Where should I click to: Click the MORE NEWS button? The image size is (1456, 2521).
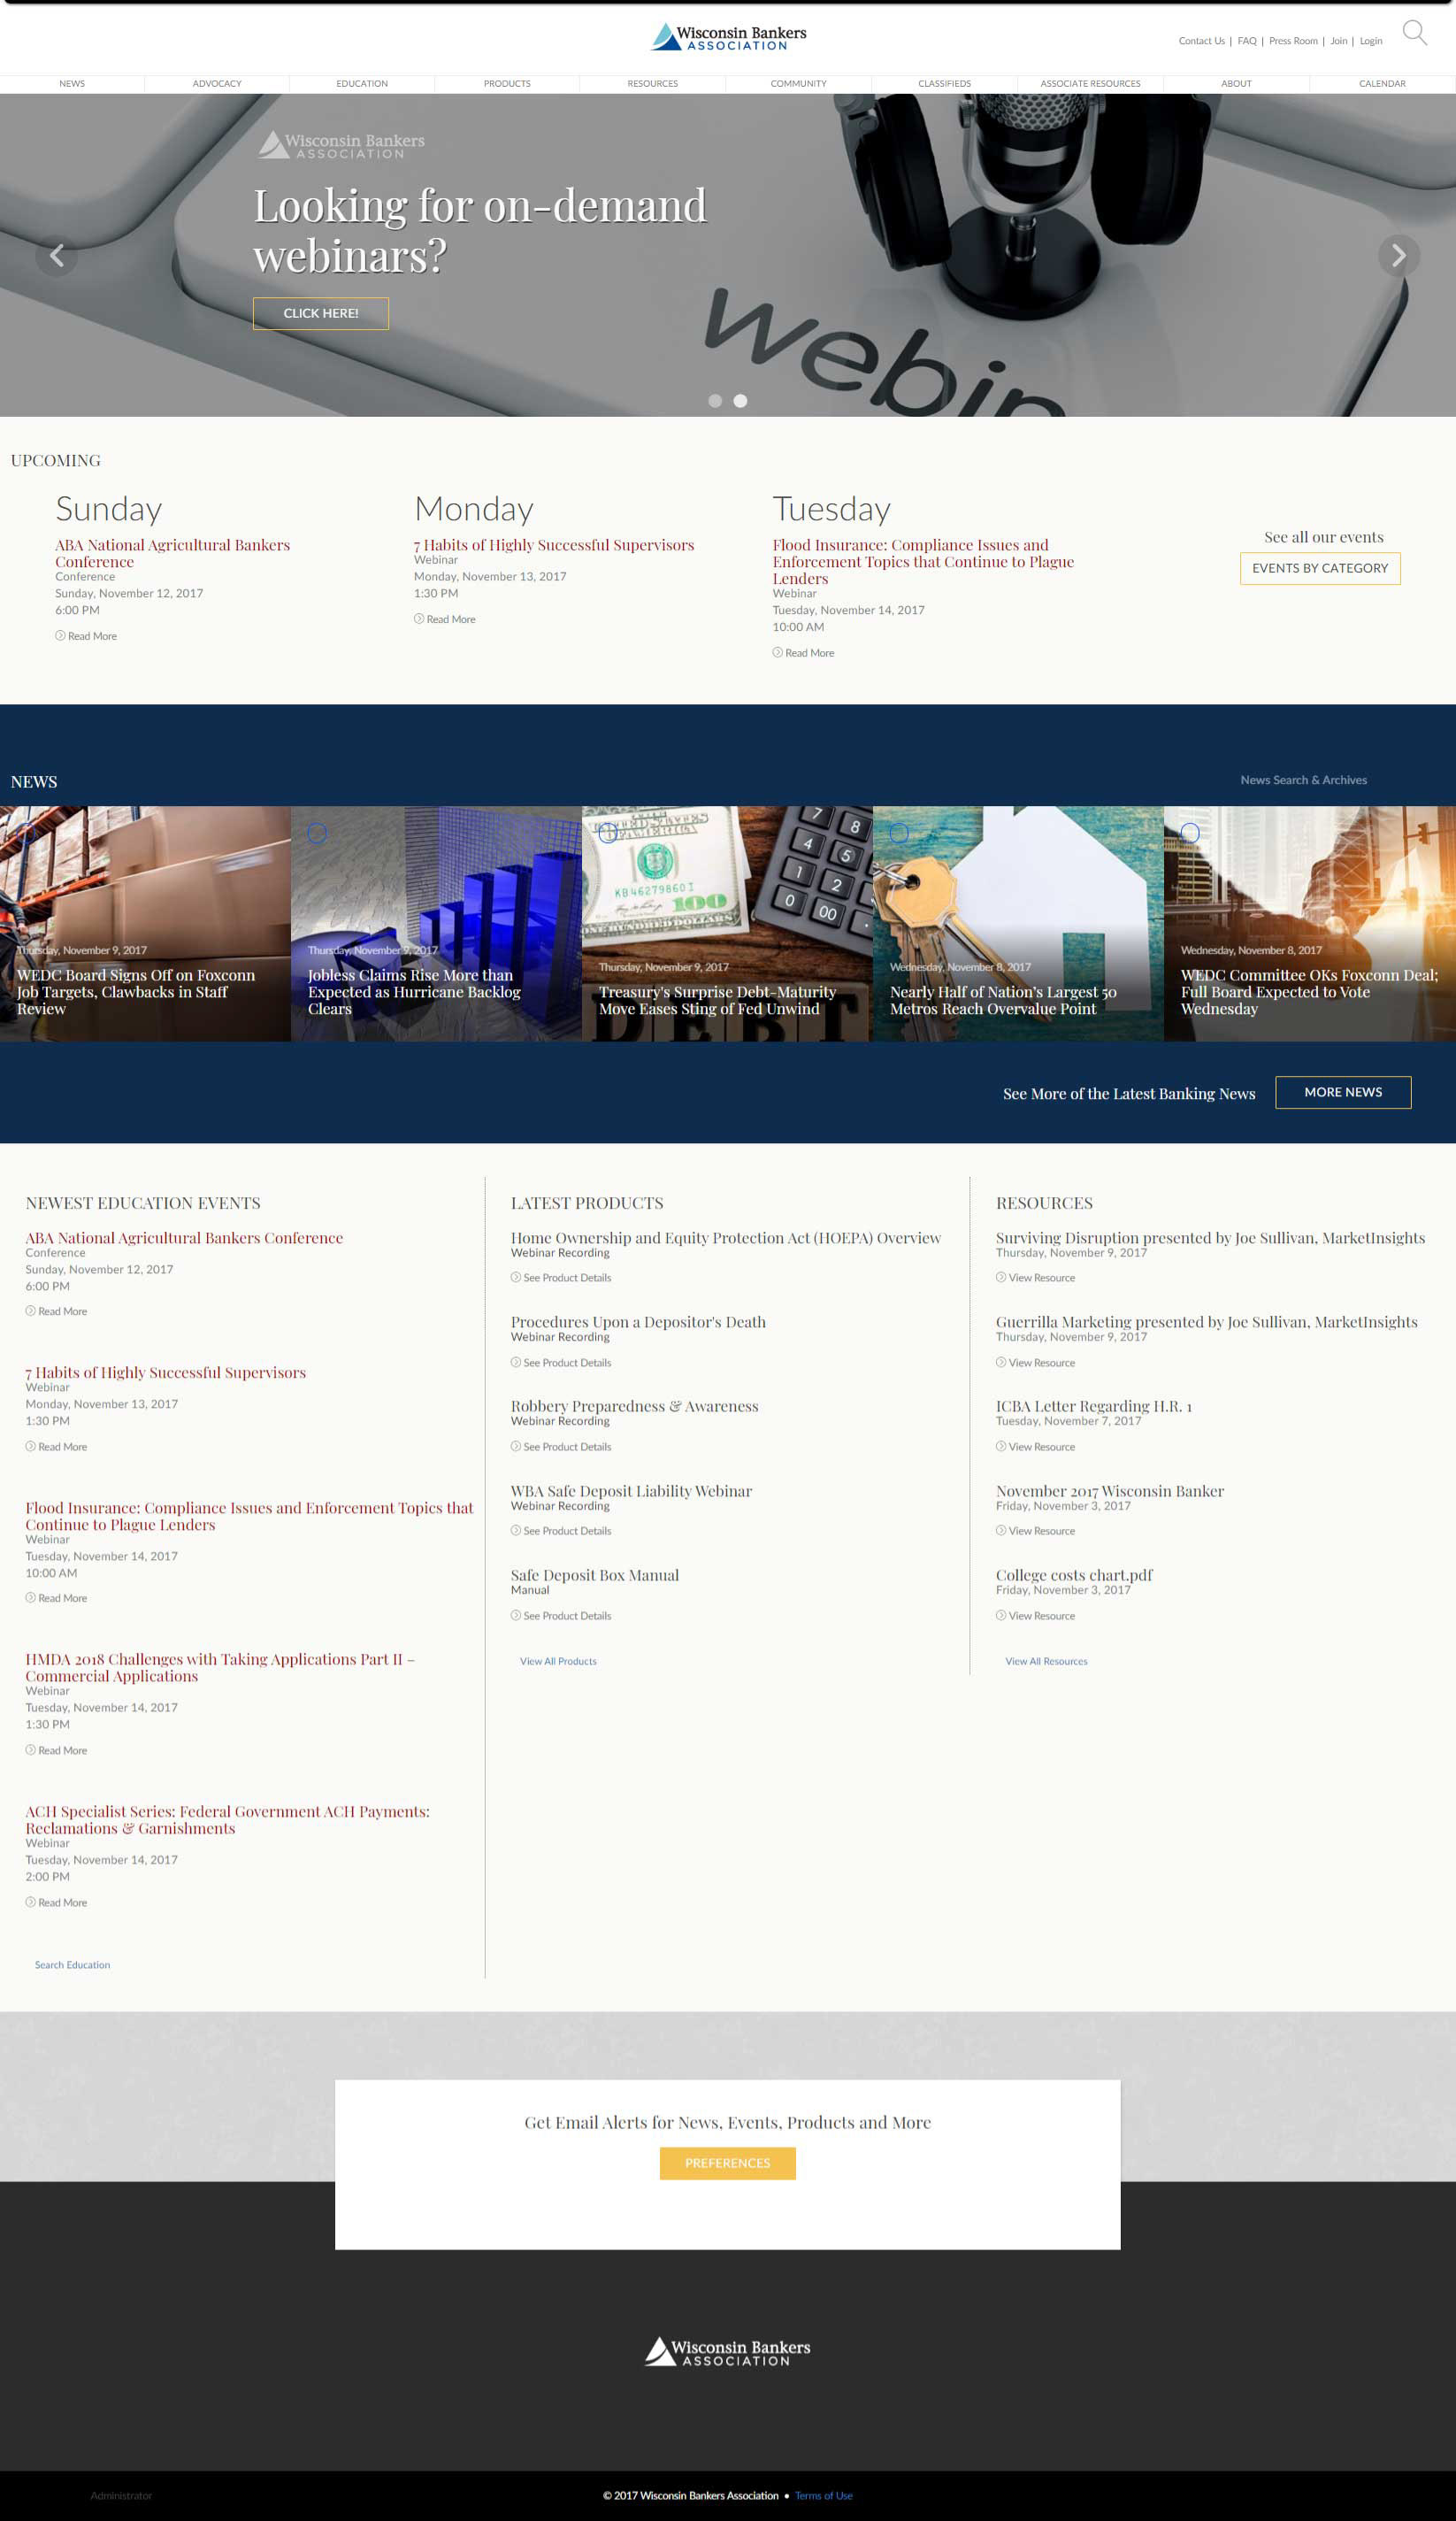click(x=1343, y=1092)
